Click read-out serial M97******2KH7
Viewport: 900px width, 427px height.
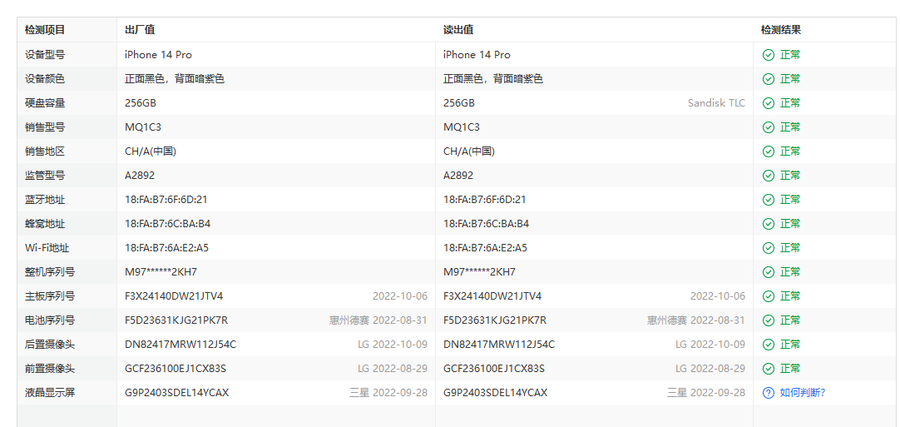coord(479,272)
